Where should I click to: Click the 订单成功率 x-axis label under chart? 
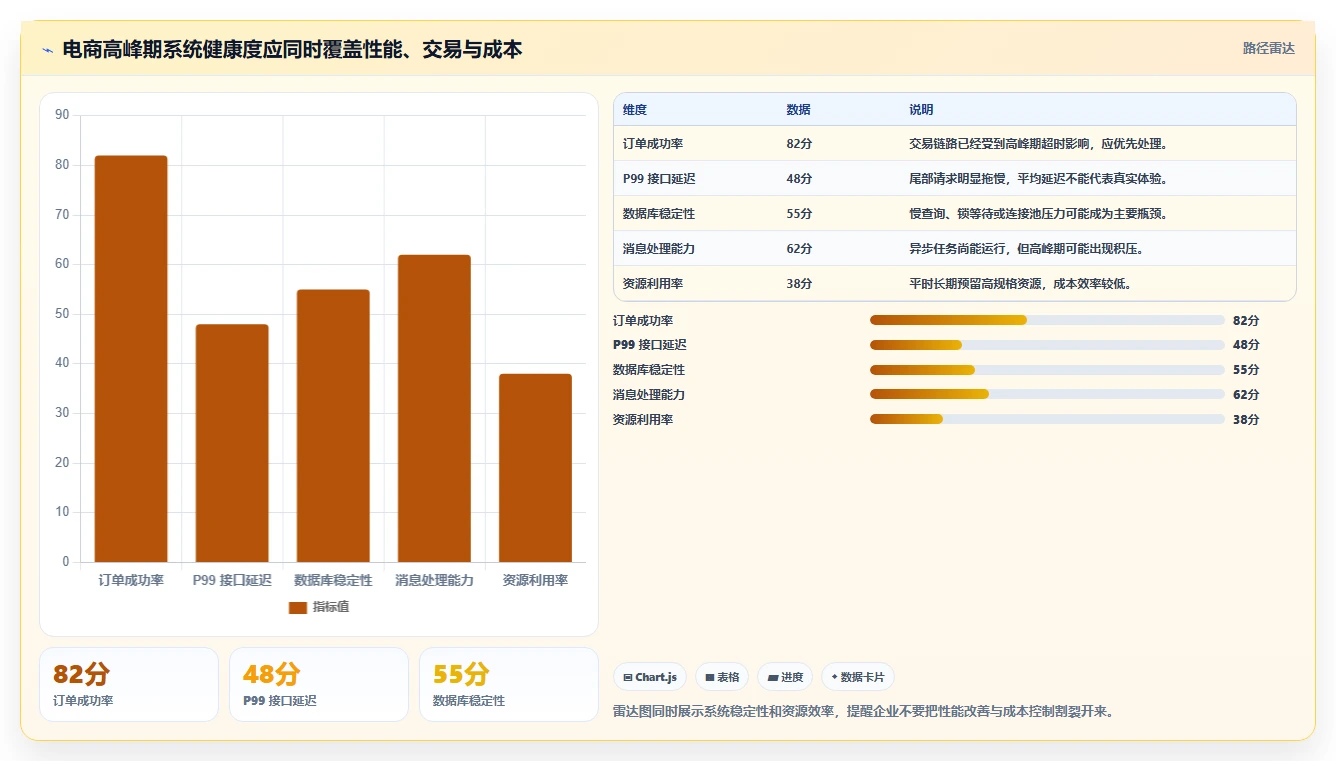coord(131,580)
